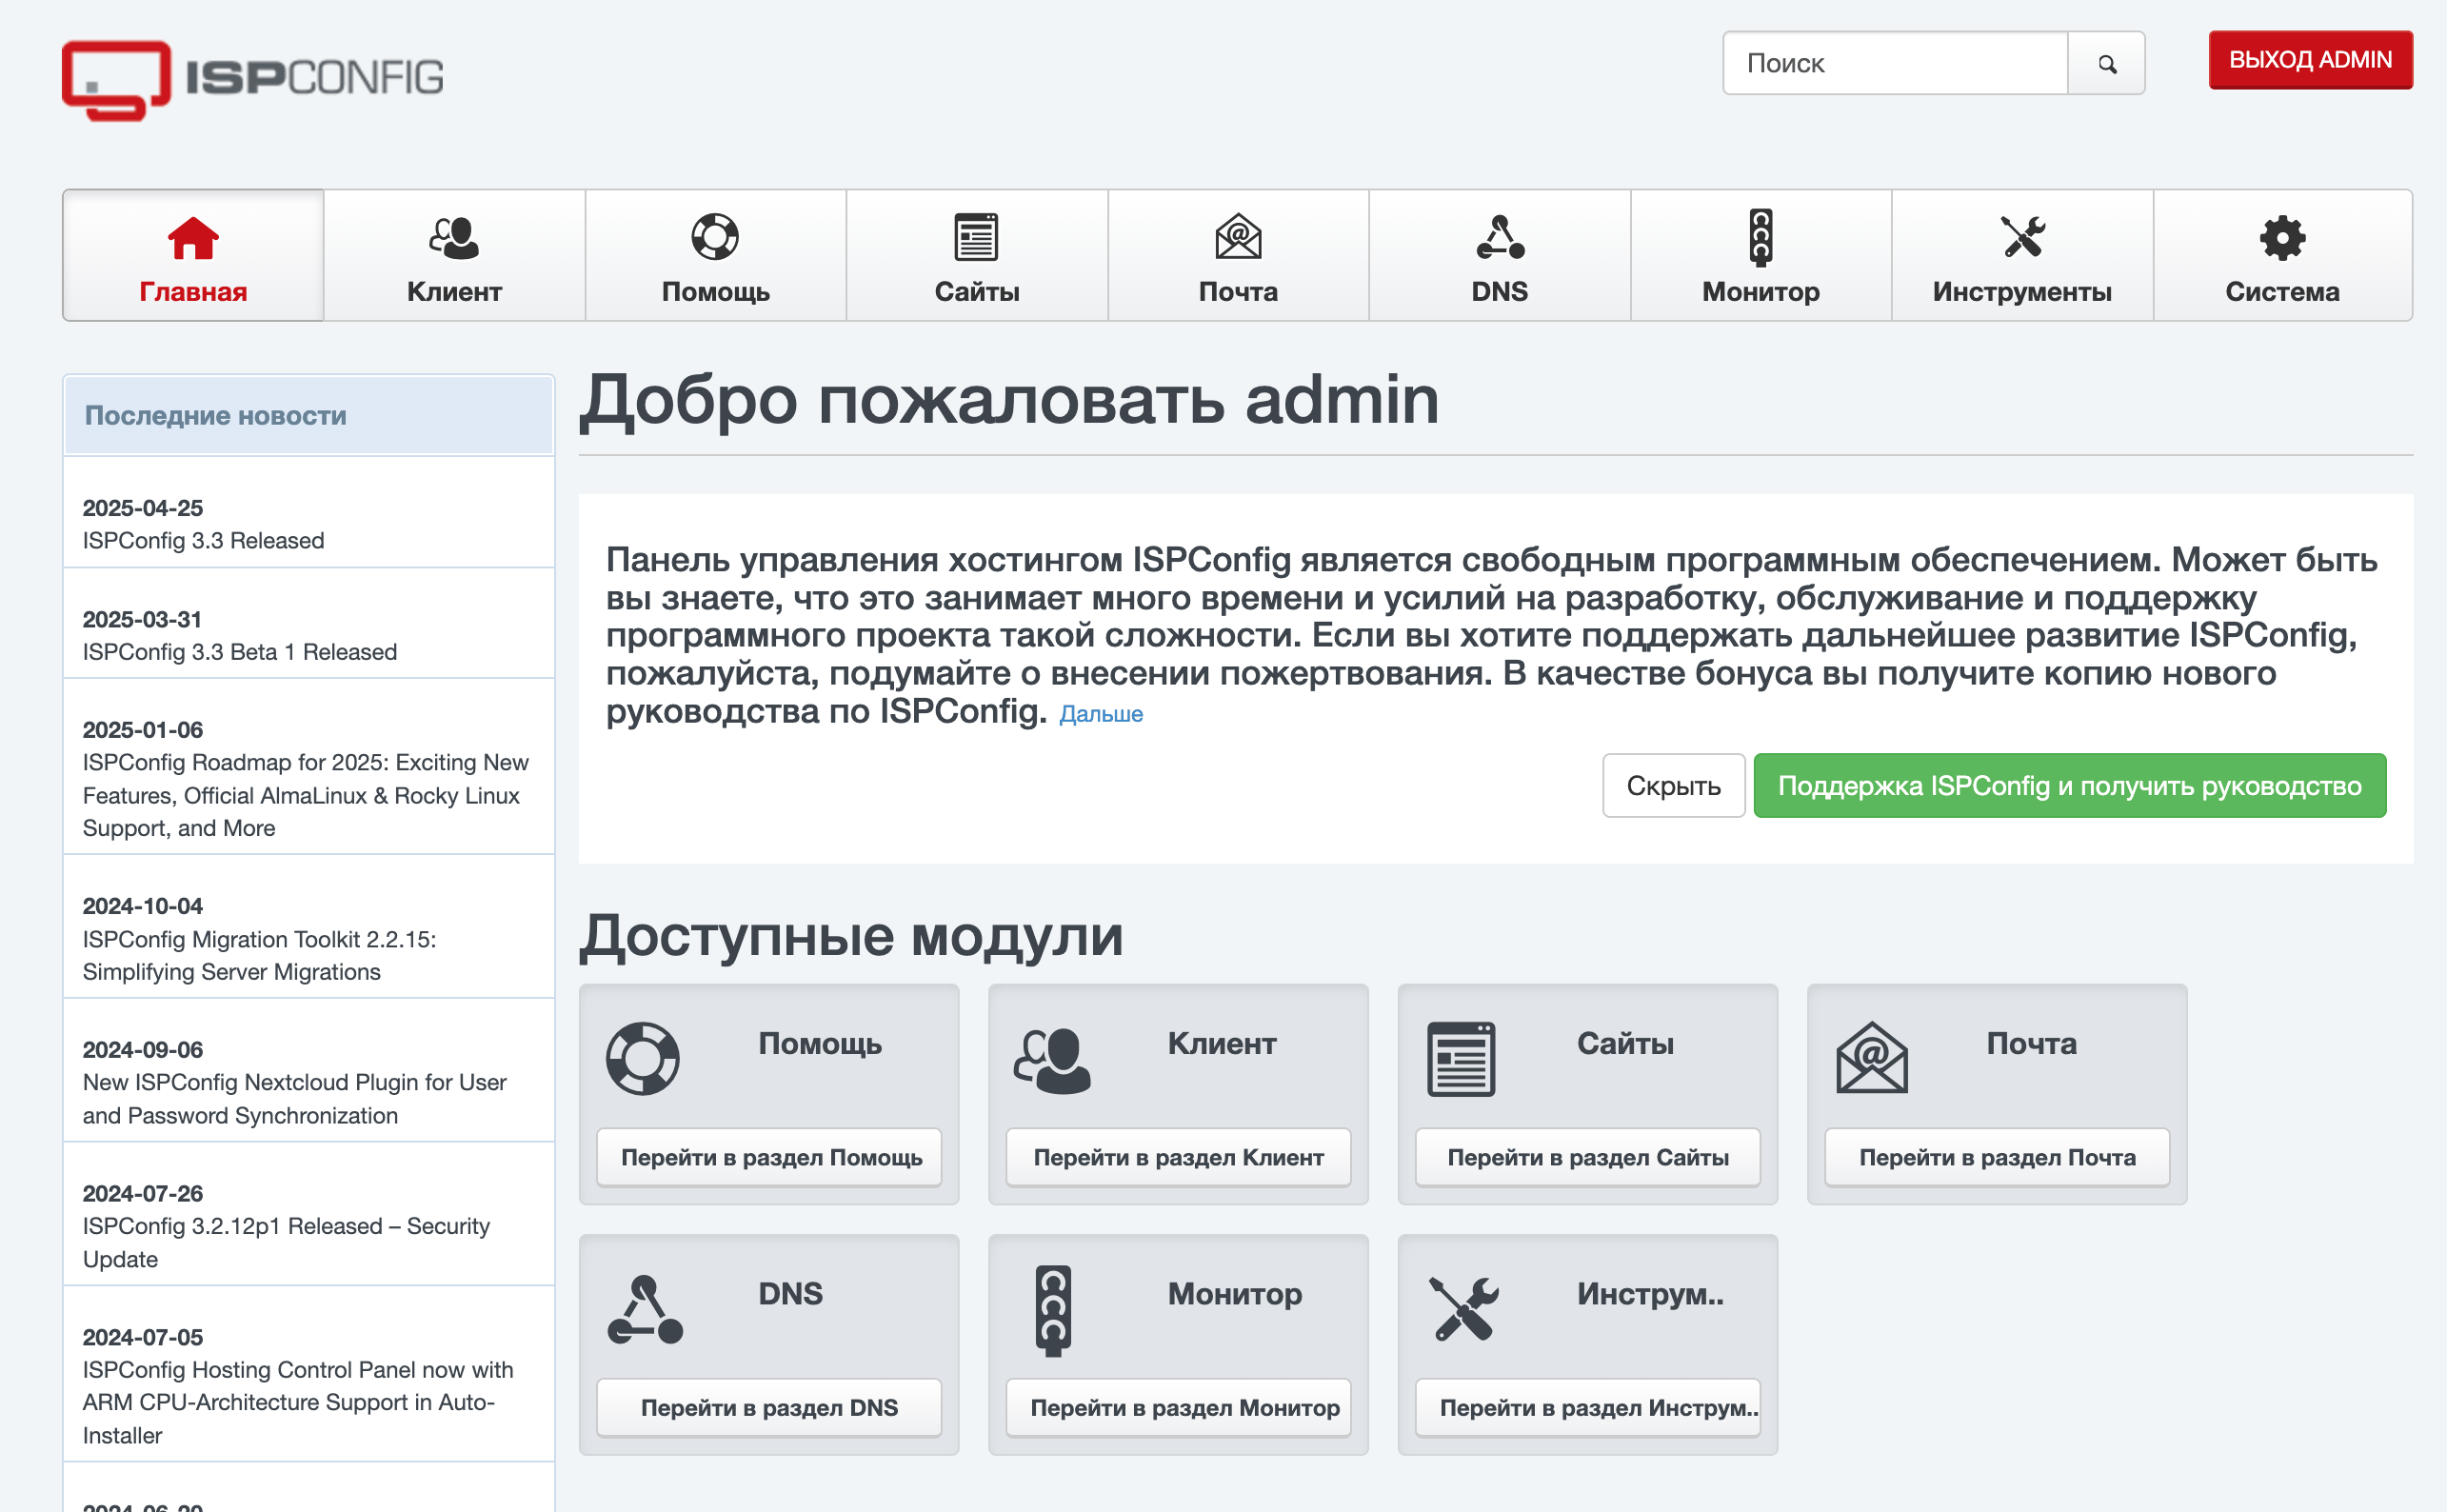Image resolution: width=2447 pixels, height=1512 pixels.
Task: Open New ISPConfig Nextcloud Plugin news item
Action: pos(295,1099)
